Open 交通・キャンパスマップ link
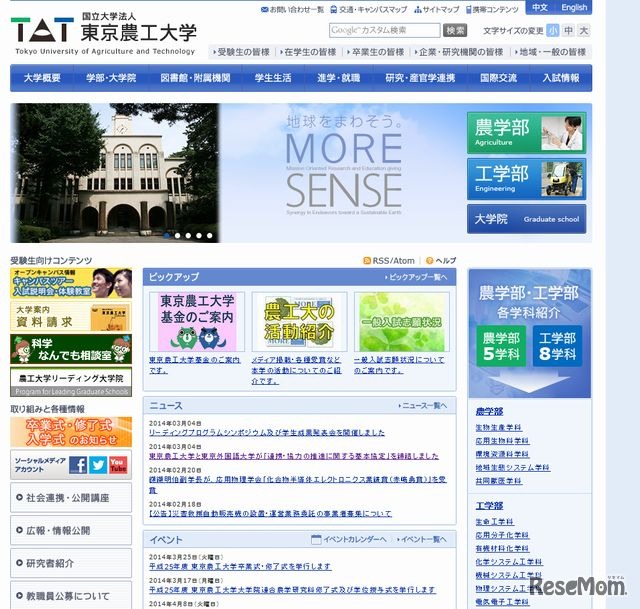This screenshot has height=609, width=640. (369, 9)
